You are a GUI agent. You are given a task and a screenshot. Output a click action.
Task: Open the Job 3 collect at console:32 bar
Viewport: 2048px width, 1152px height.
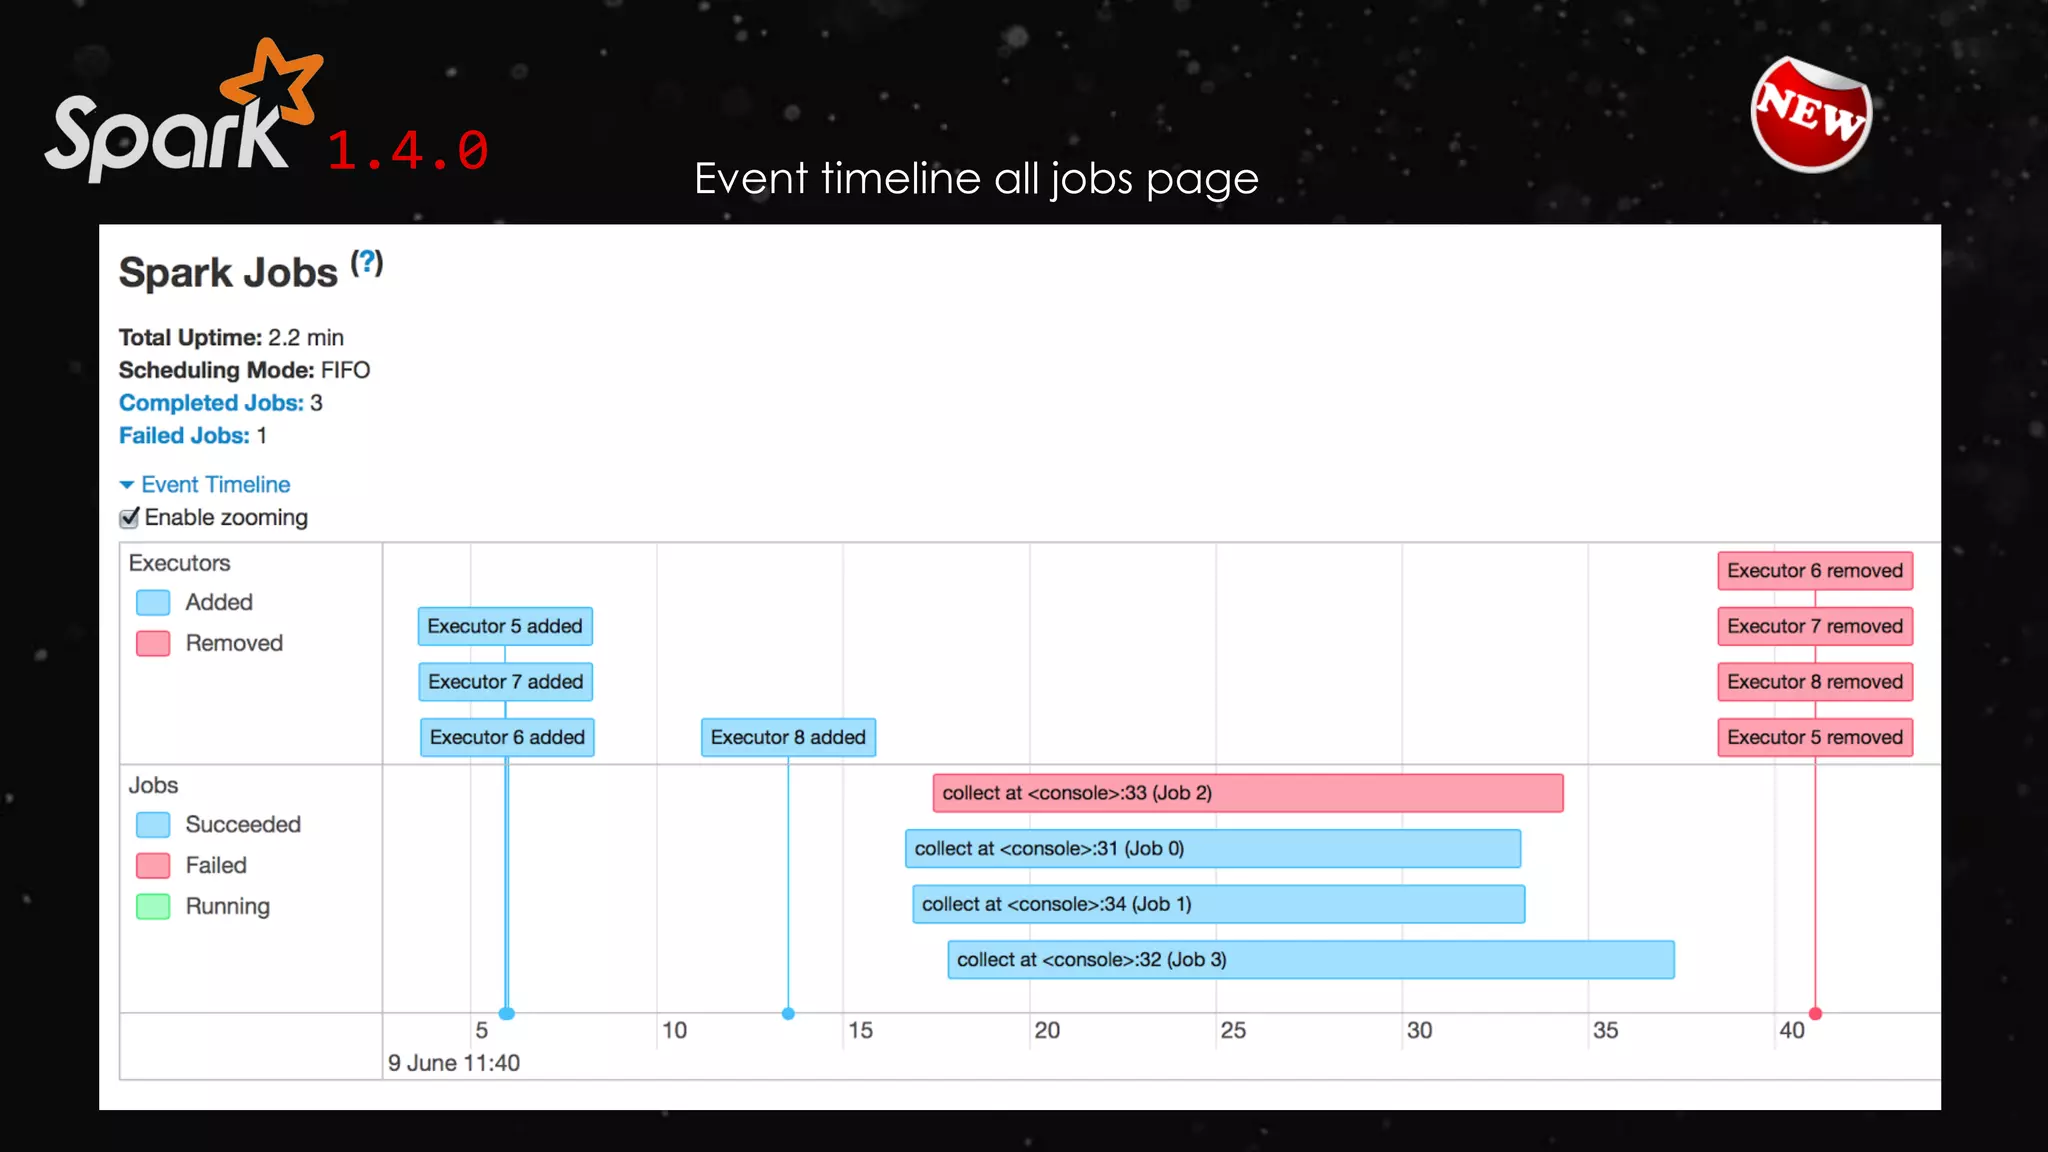coord(1311,960)
